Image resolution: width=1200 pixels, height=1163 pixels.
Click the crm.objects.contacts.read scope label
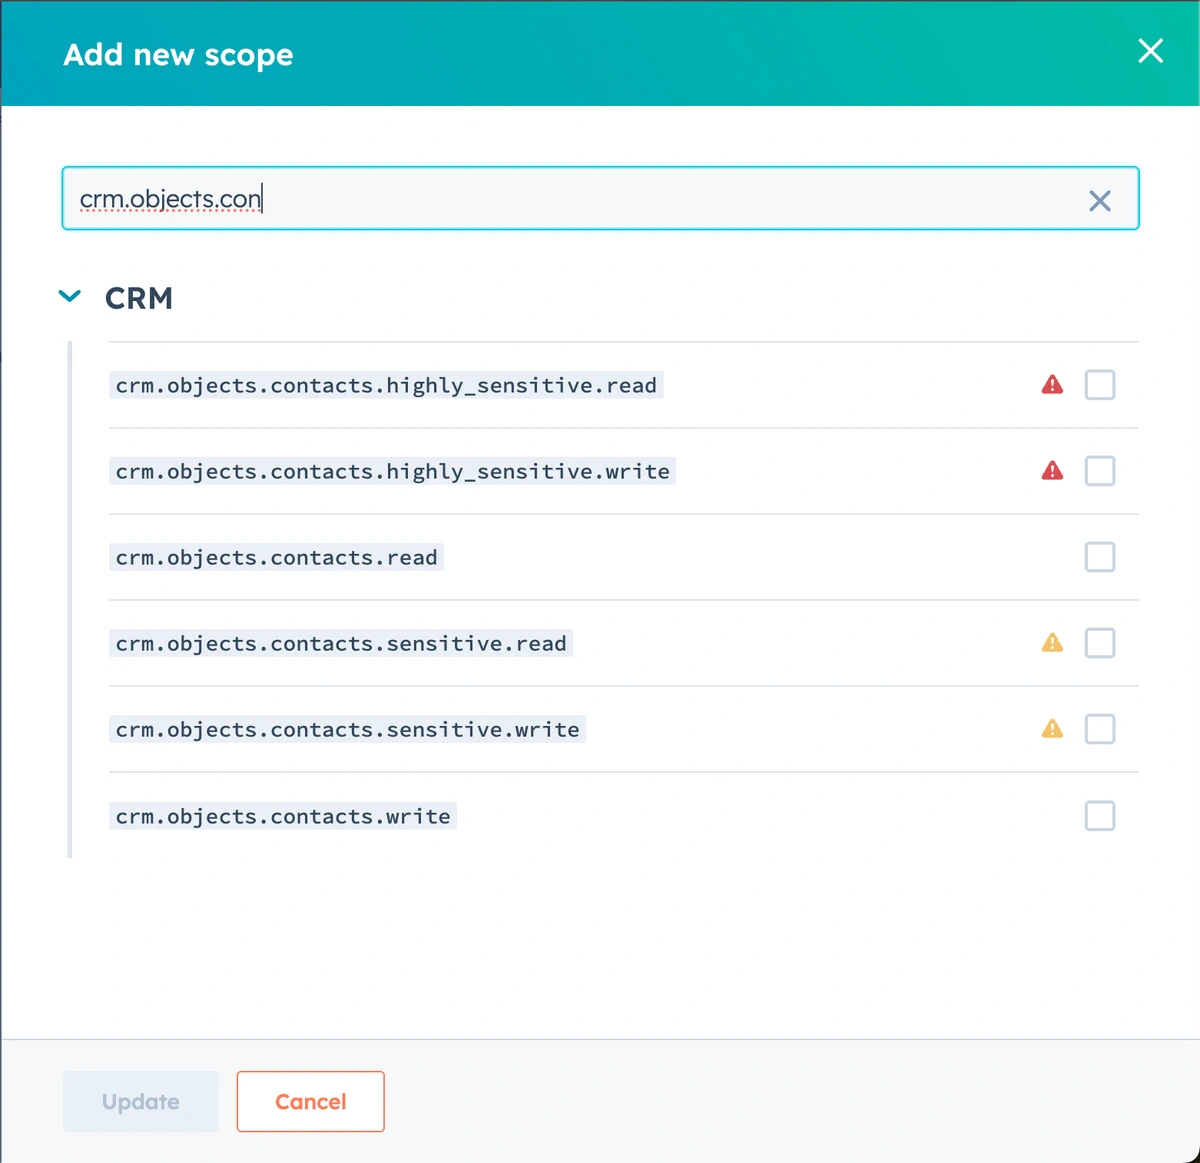coord(276,557)
